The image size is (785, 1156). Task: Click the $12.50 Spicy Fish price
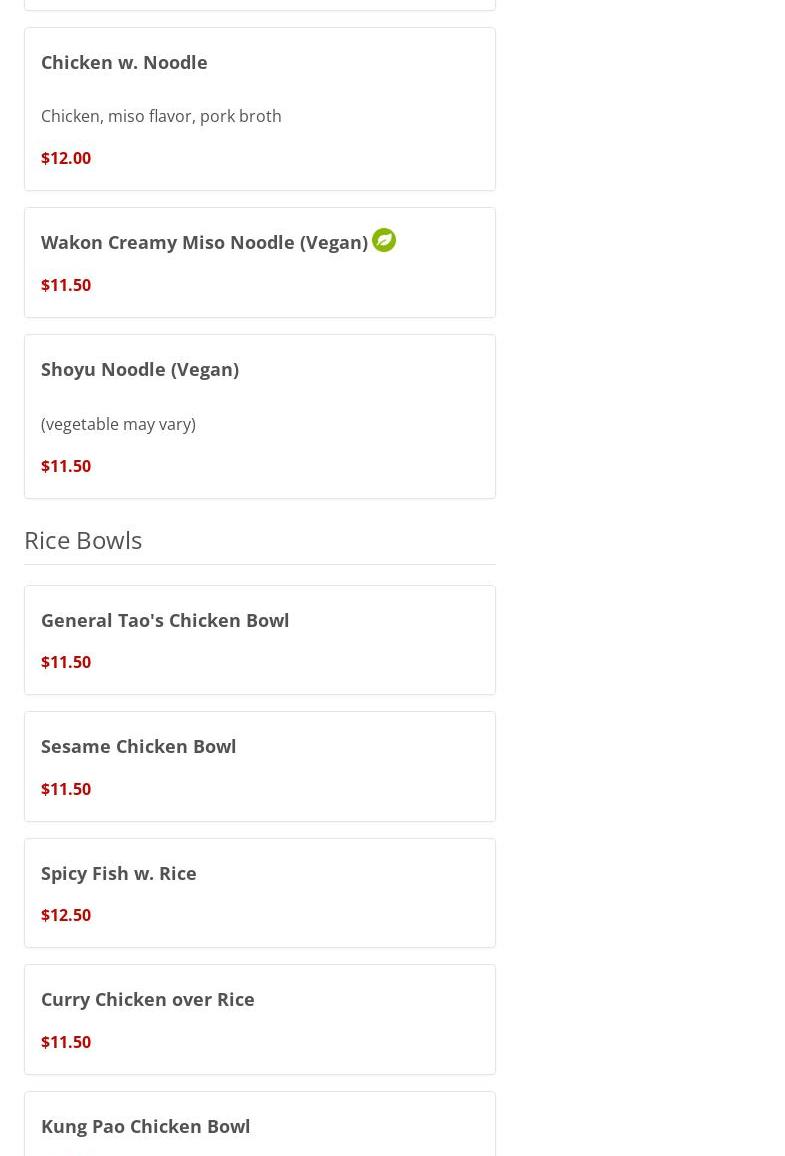point(66,915)
